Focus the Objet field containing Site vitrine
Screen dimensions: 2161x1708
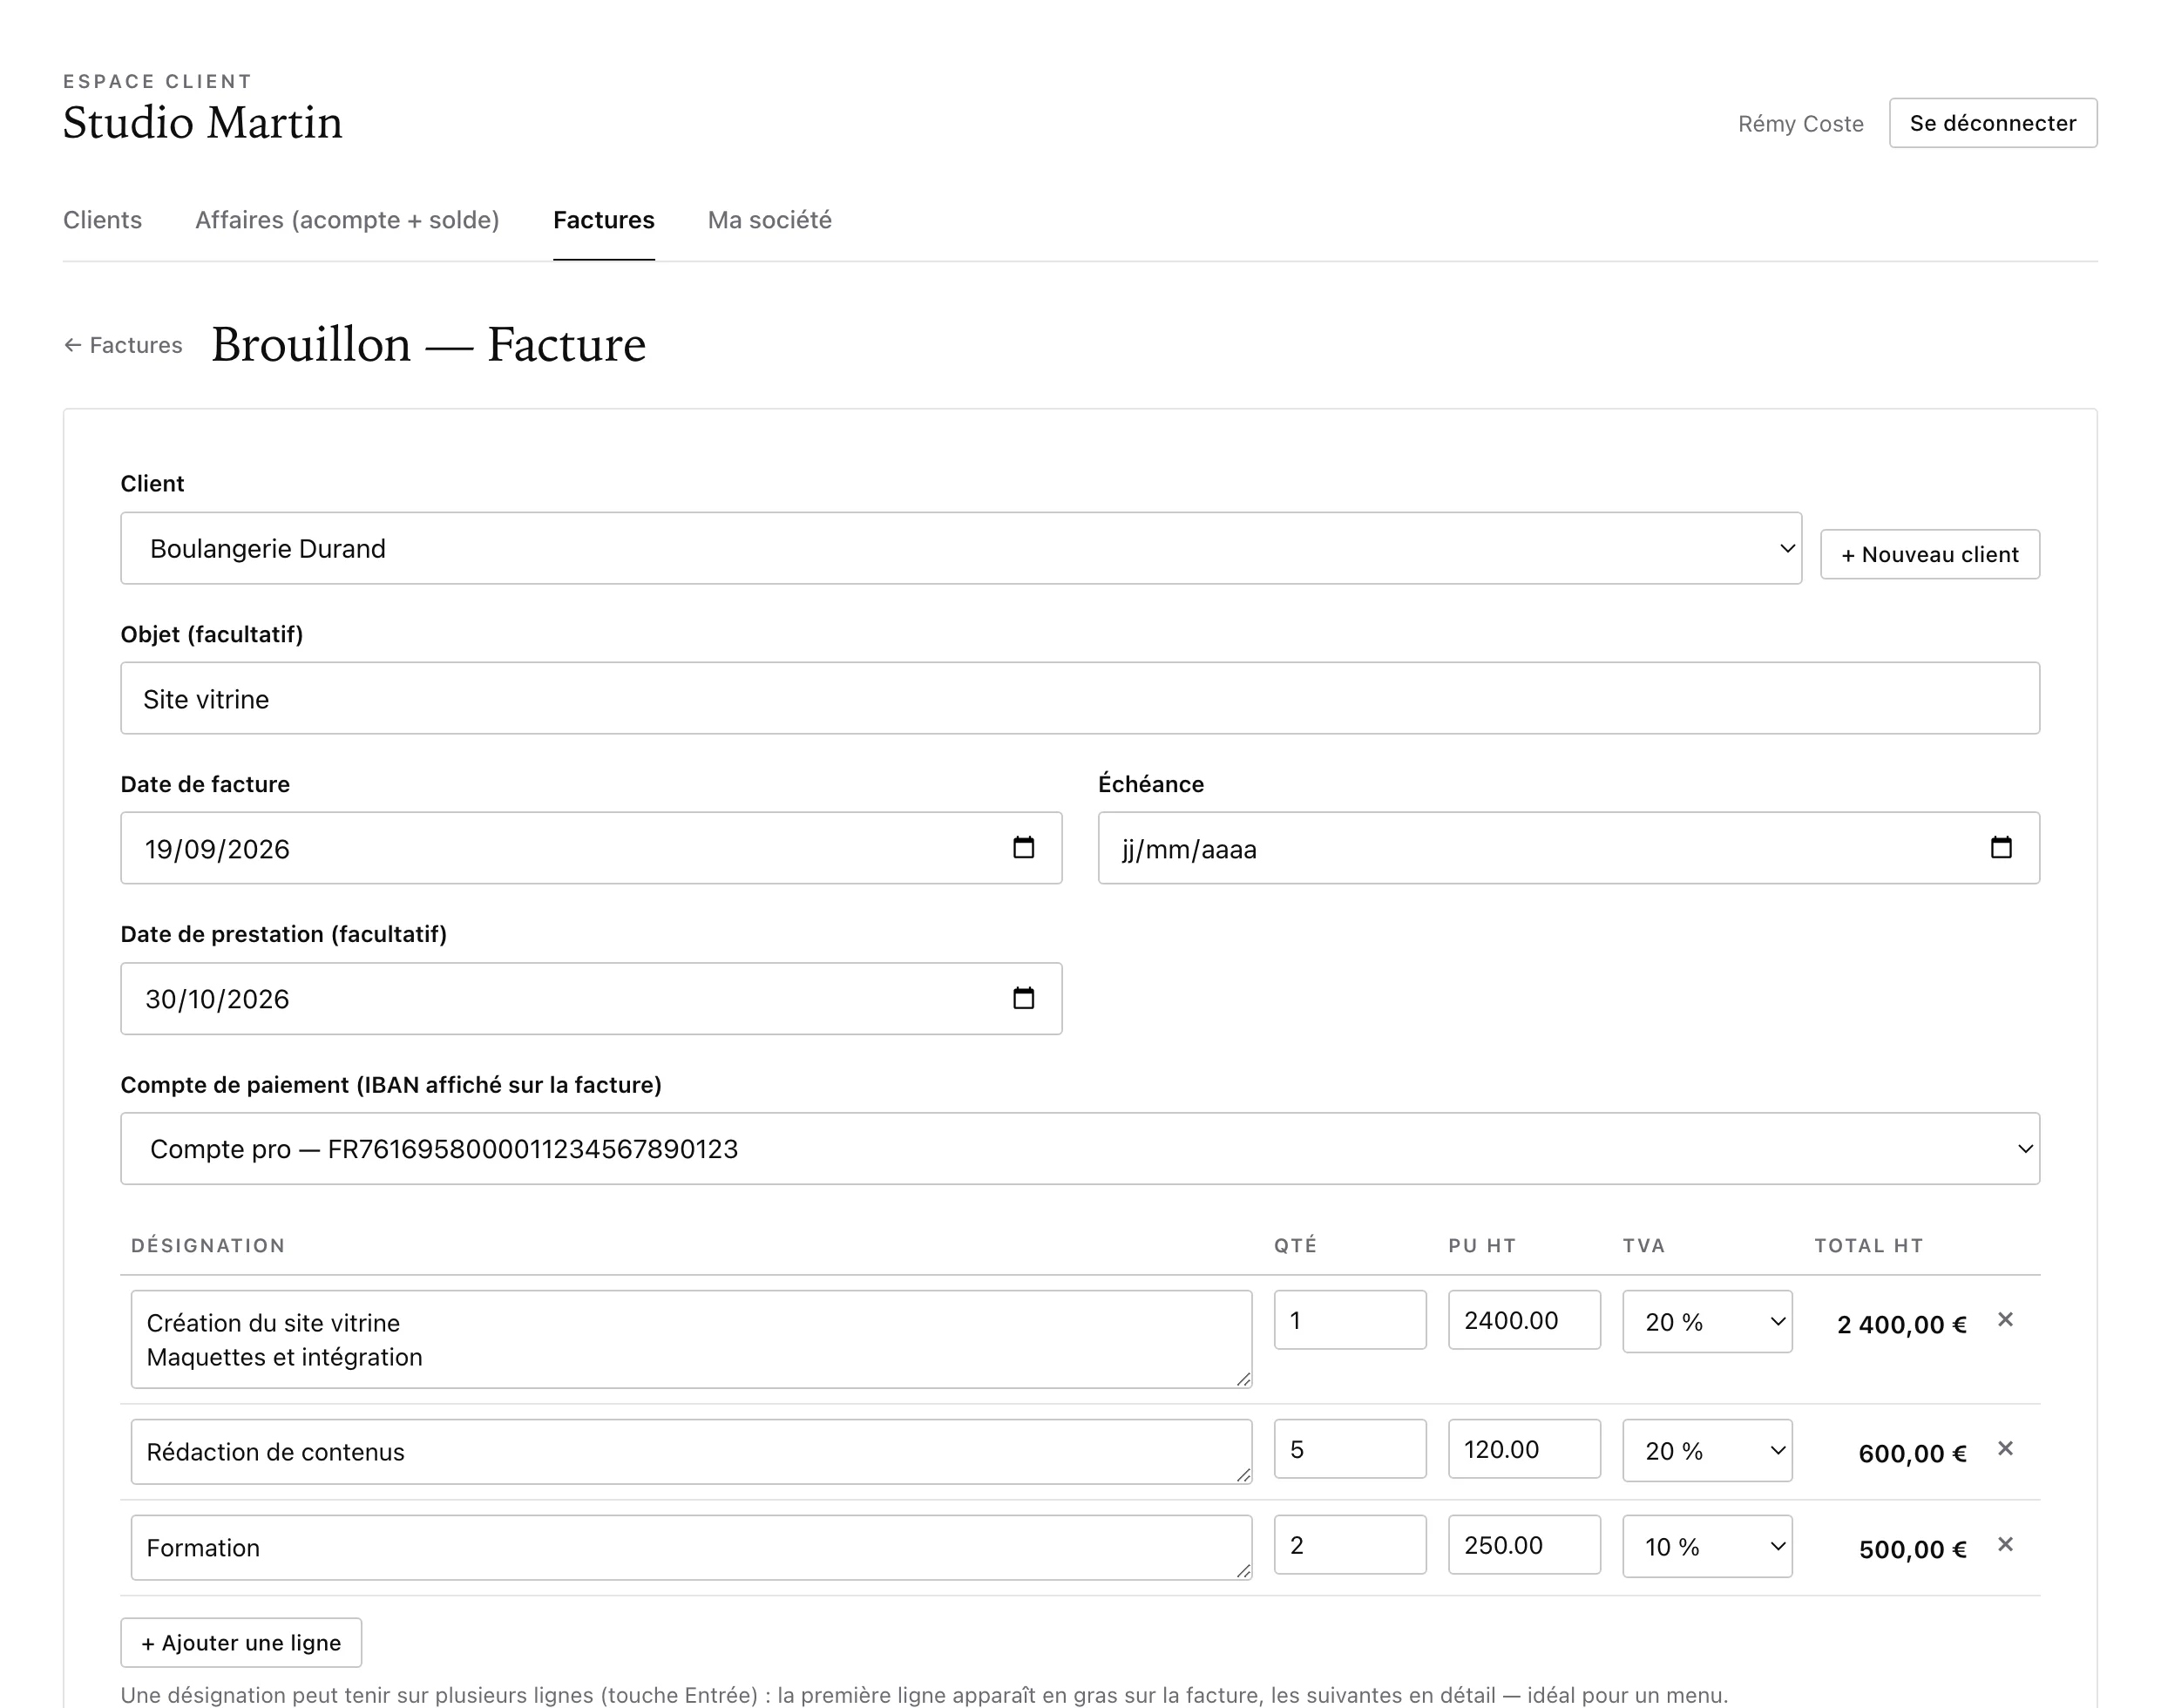coord(1080,698)
